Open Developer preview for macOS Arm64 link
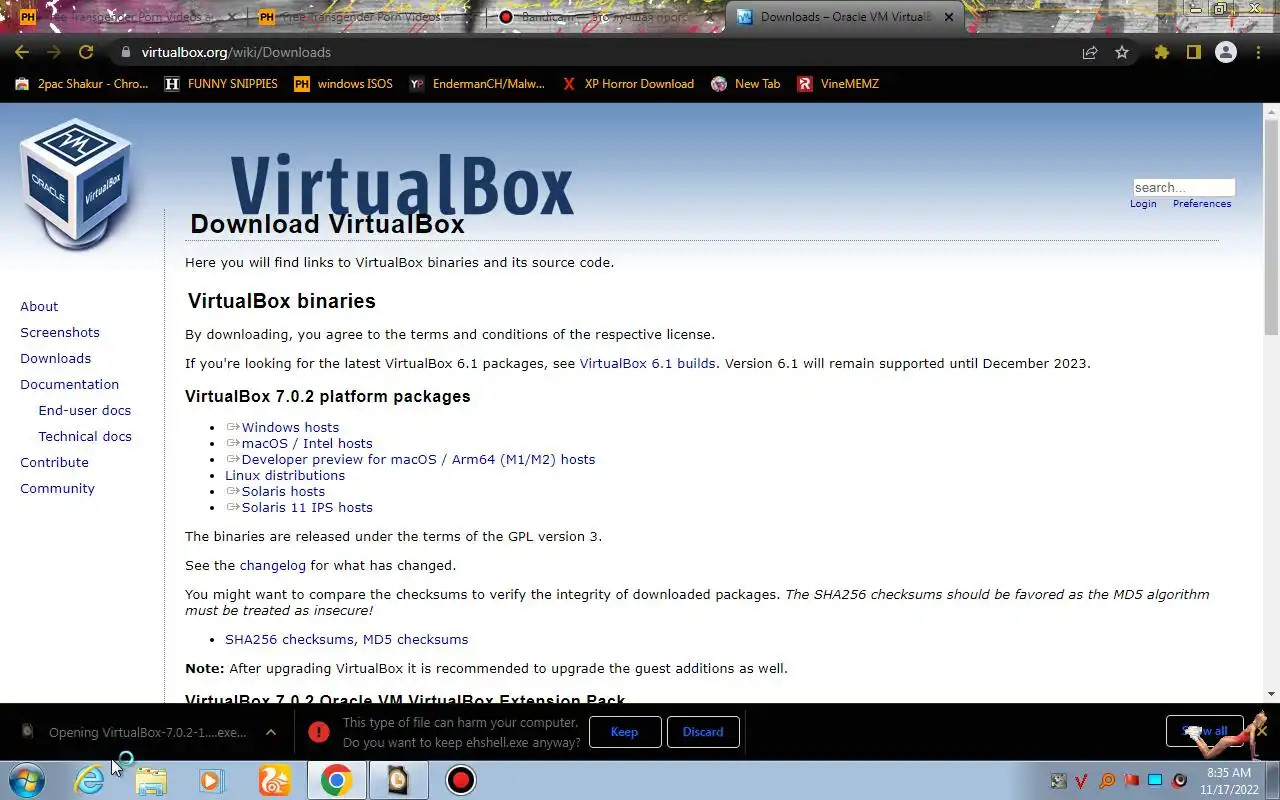 pos(418,459)
